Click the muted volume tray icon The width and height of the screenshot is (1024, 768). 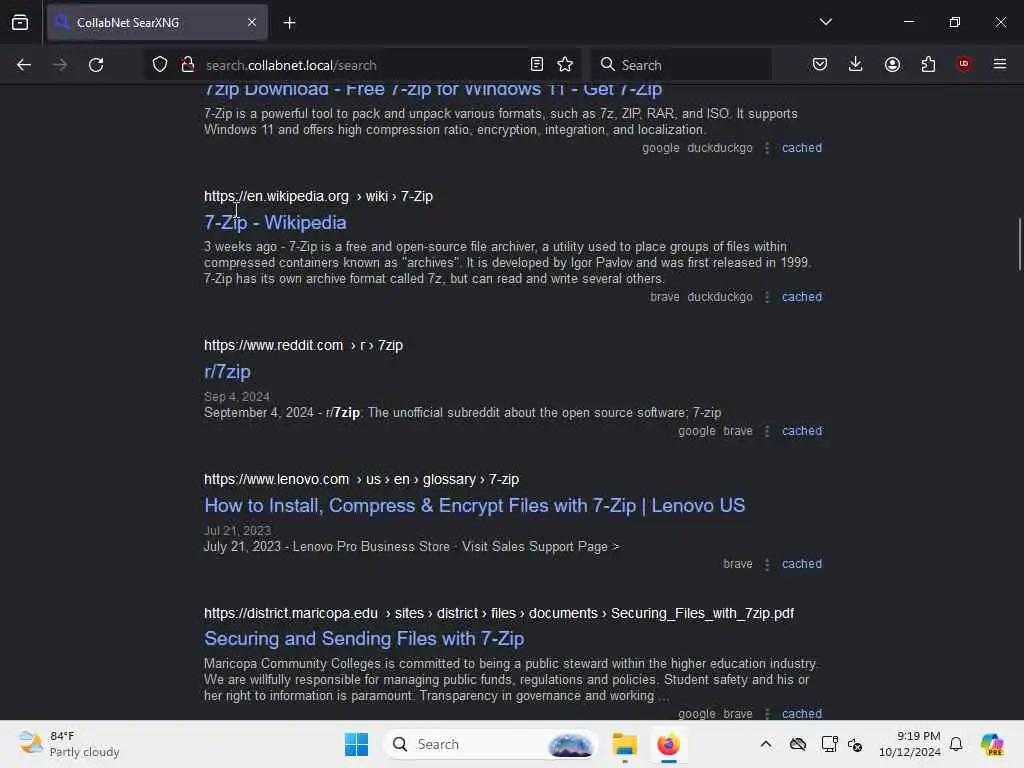coord(855,744)
